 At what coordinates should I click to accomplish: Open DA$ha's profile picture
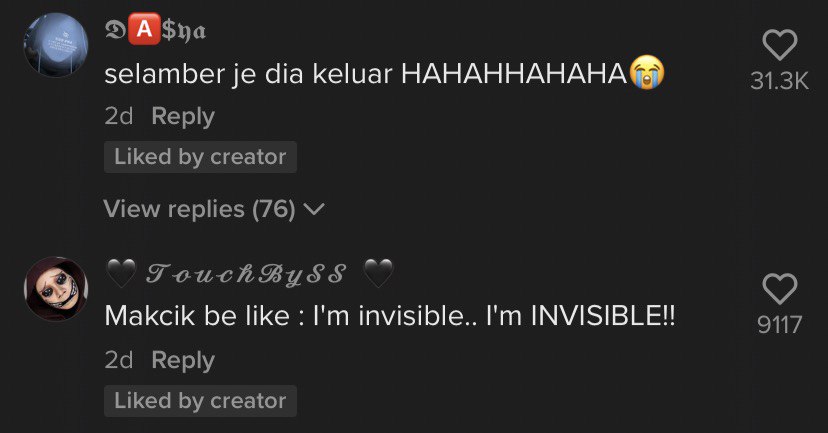tap(55, 45)
